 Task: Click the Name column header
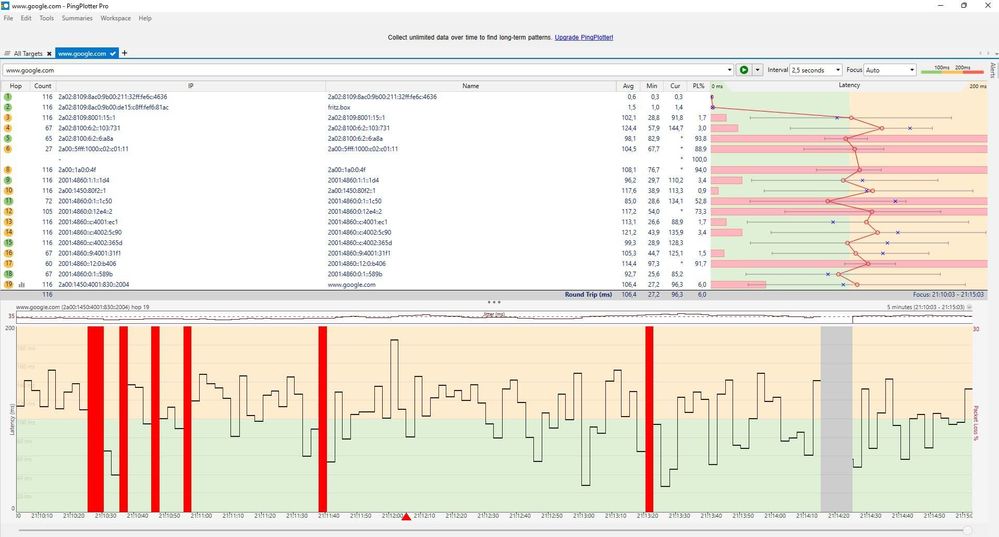pyautogui.click(x=471, y=86)
